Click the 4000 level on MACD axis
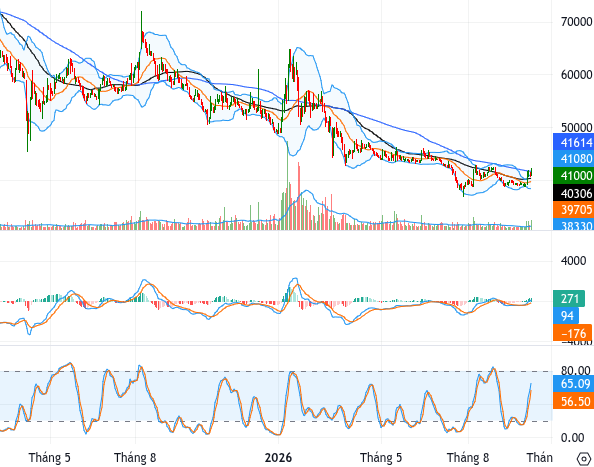The image size is (594, 467). coord(574,261)
